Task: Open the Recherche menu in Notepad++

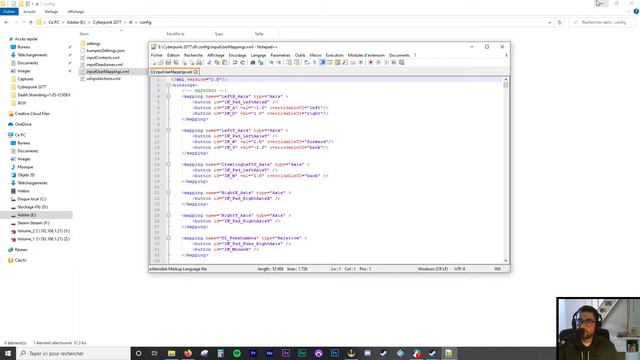Action: pos(193,55)
